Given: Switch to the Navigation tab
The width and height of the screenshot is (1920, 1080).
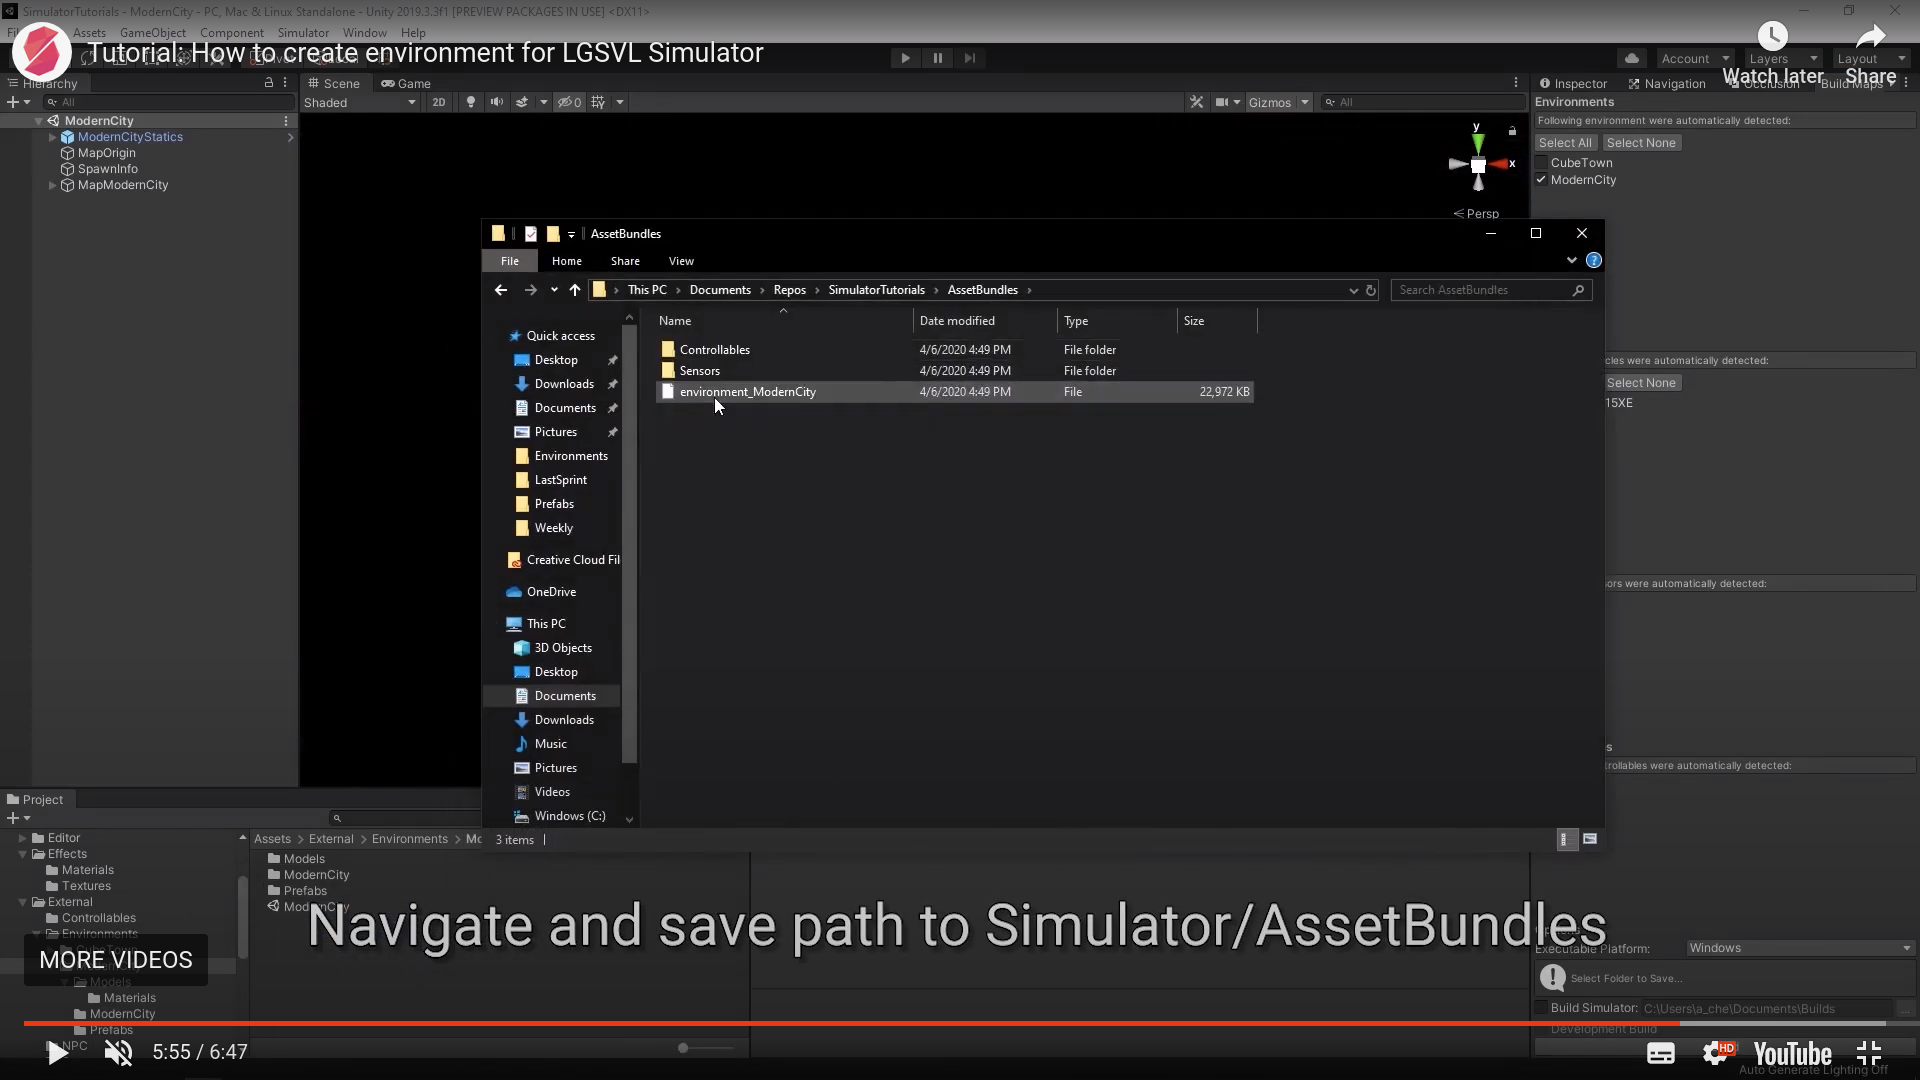Looking at the screenshot, I should 1667,84.
